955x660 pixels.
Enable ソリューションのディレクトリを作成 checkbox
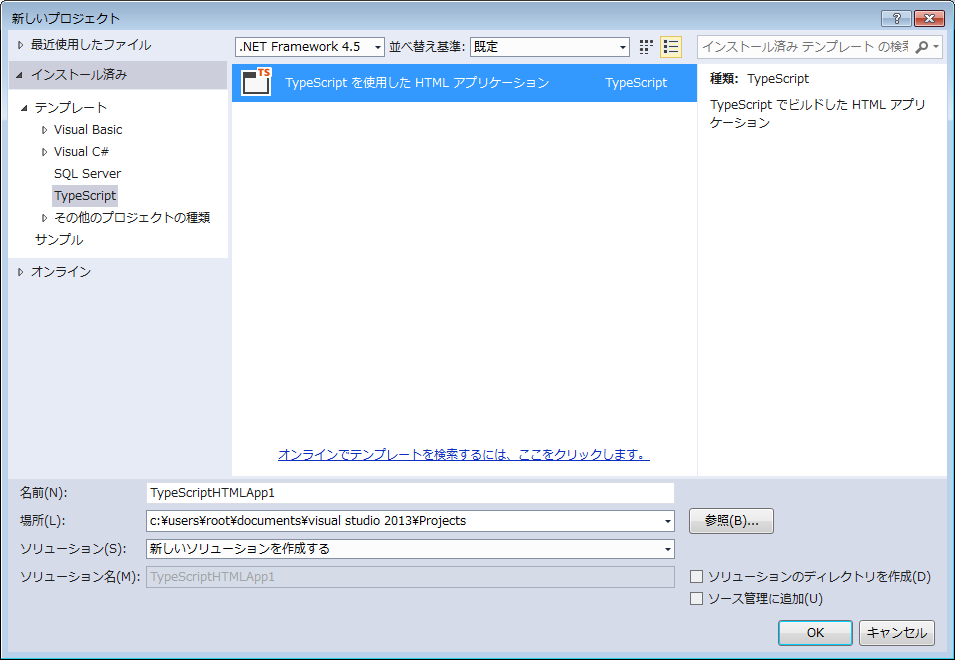coord(696,576)
